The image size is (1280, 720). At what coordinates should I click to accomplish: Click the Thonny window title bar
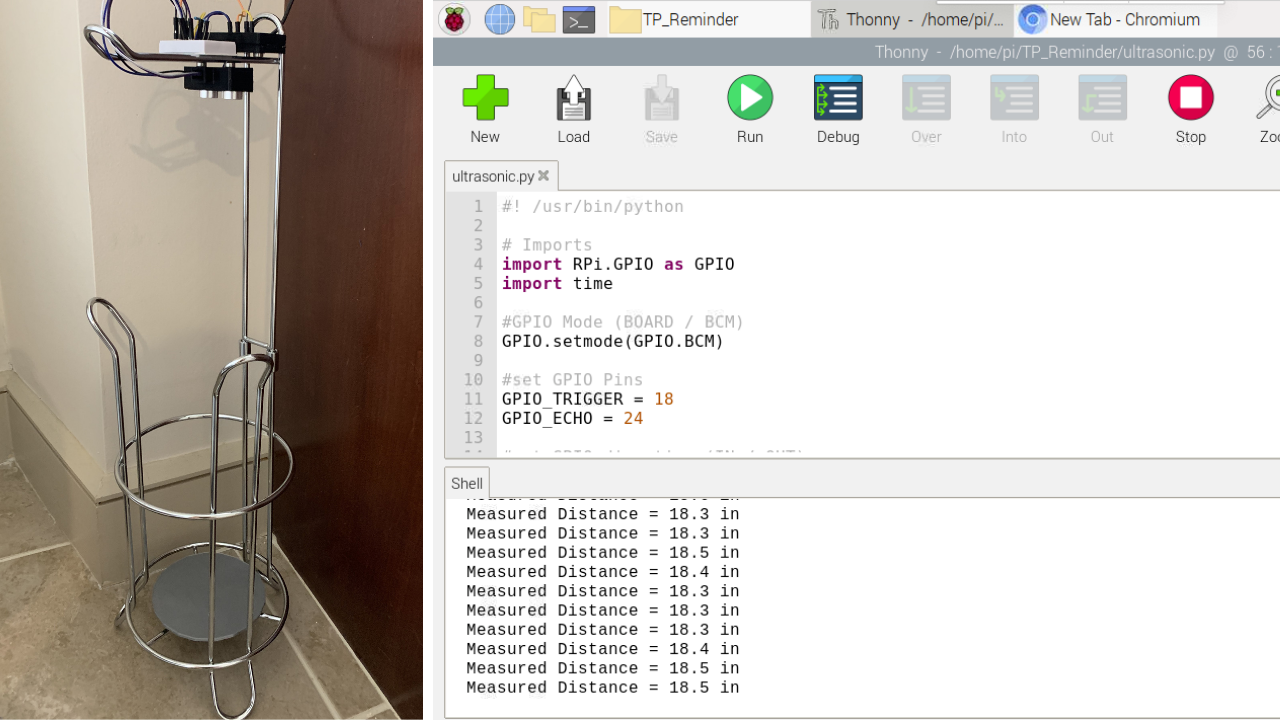click(856, 52)
